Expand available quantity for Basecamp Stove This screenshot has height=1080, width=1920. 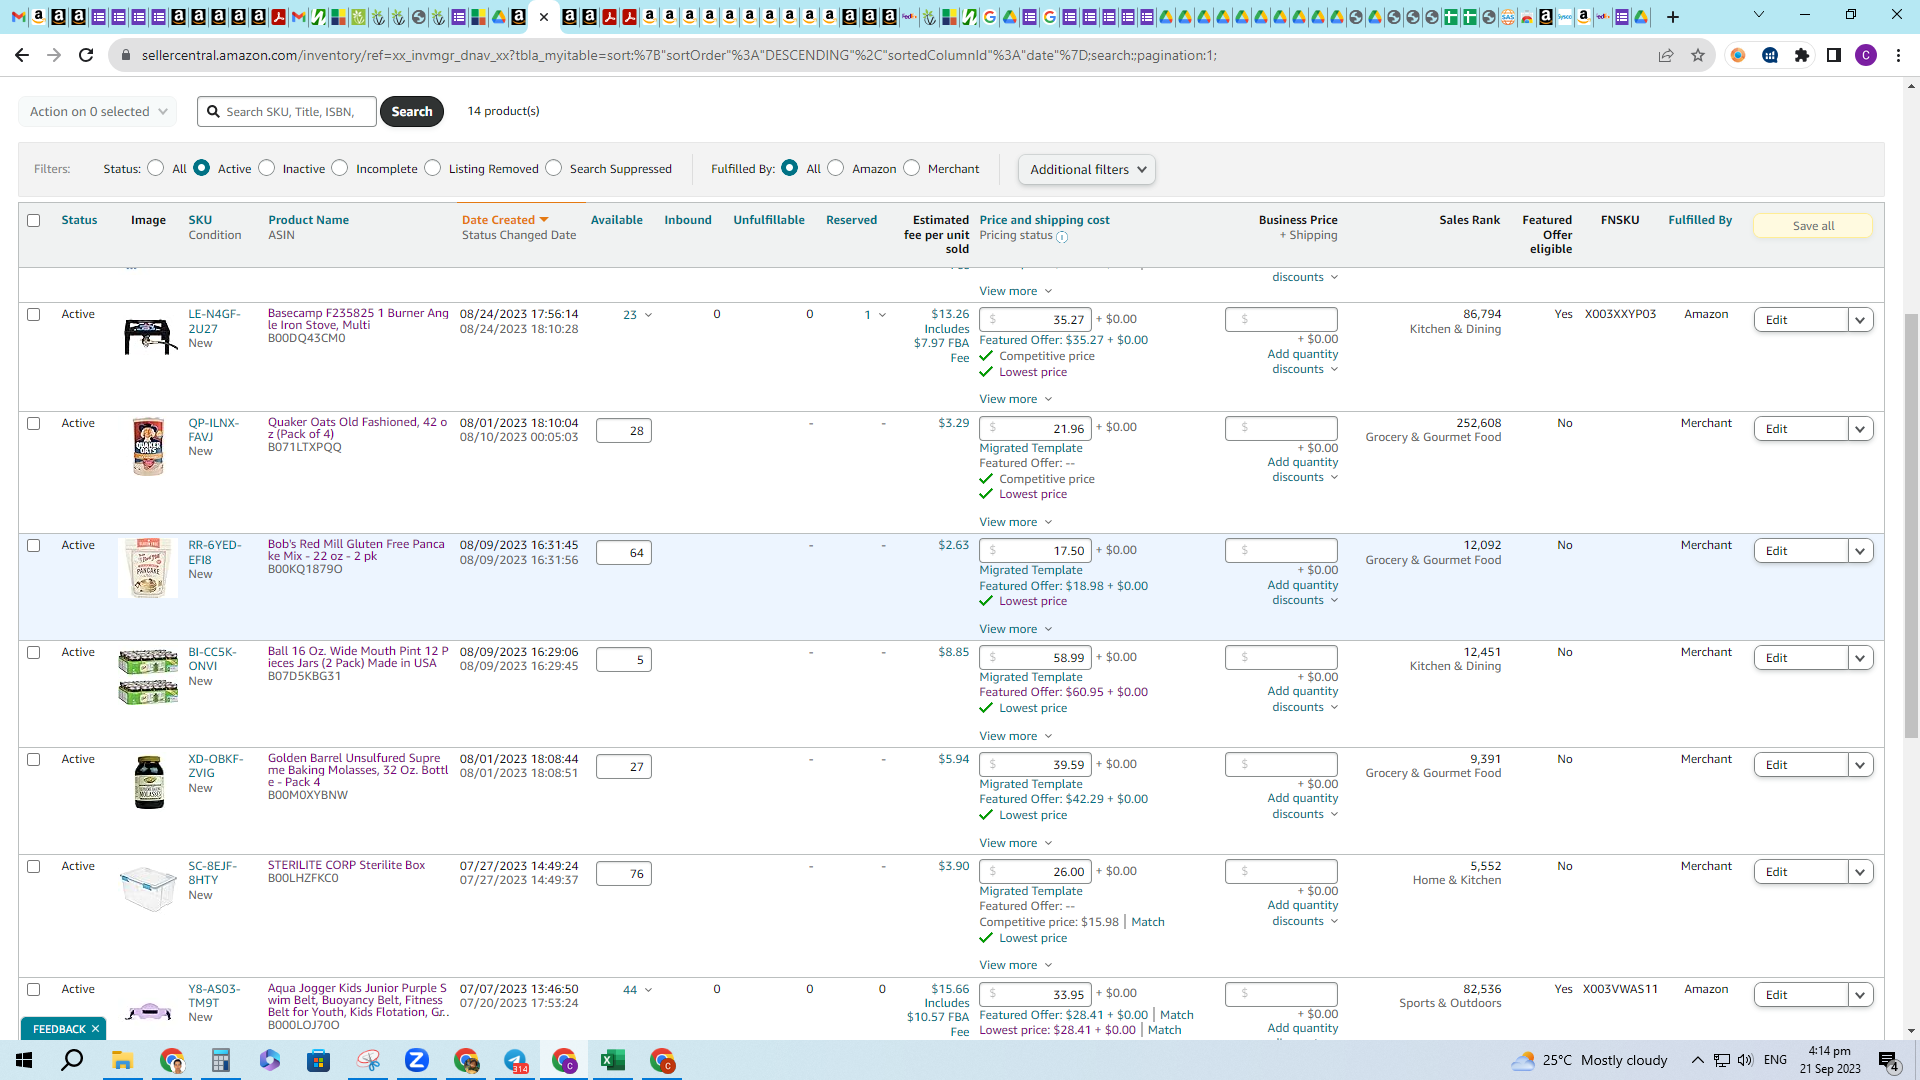[638, 315]
